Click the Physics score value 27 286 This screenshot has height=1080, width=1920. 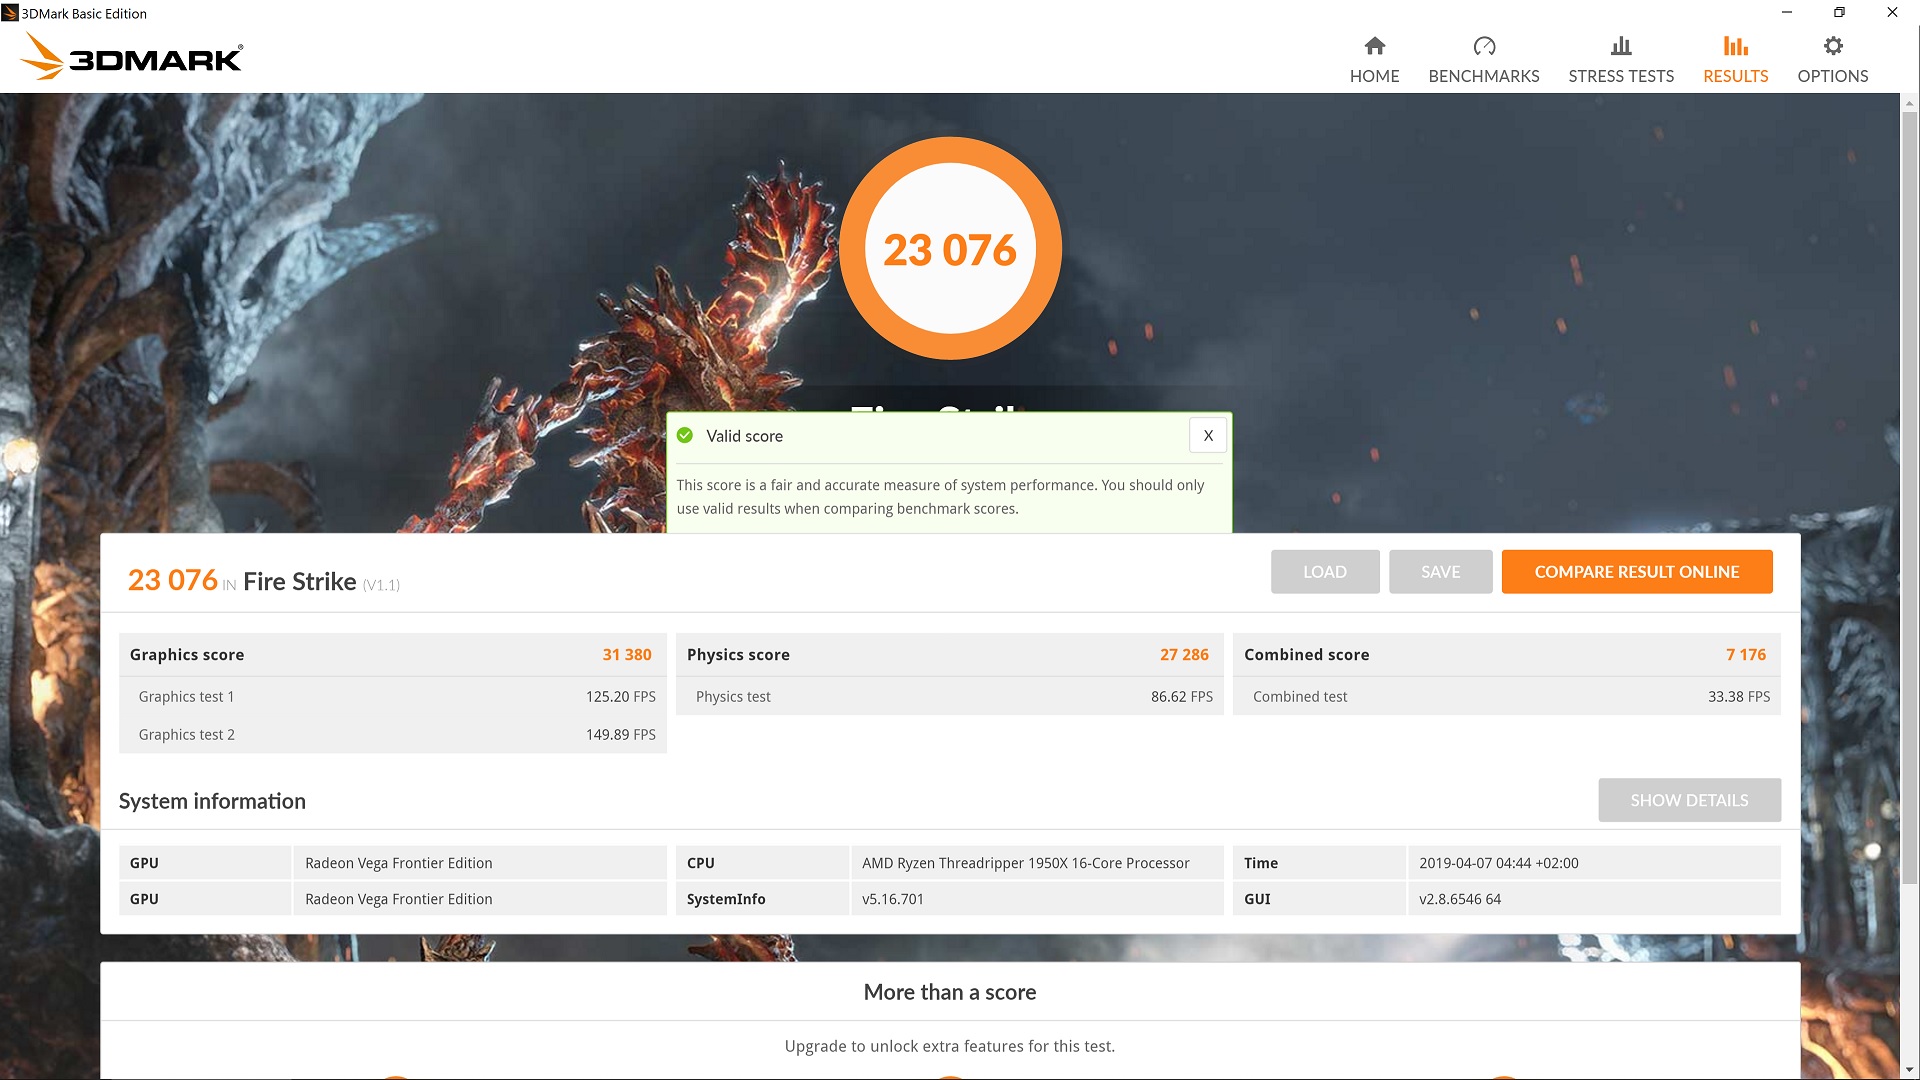click(1184, 654)
